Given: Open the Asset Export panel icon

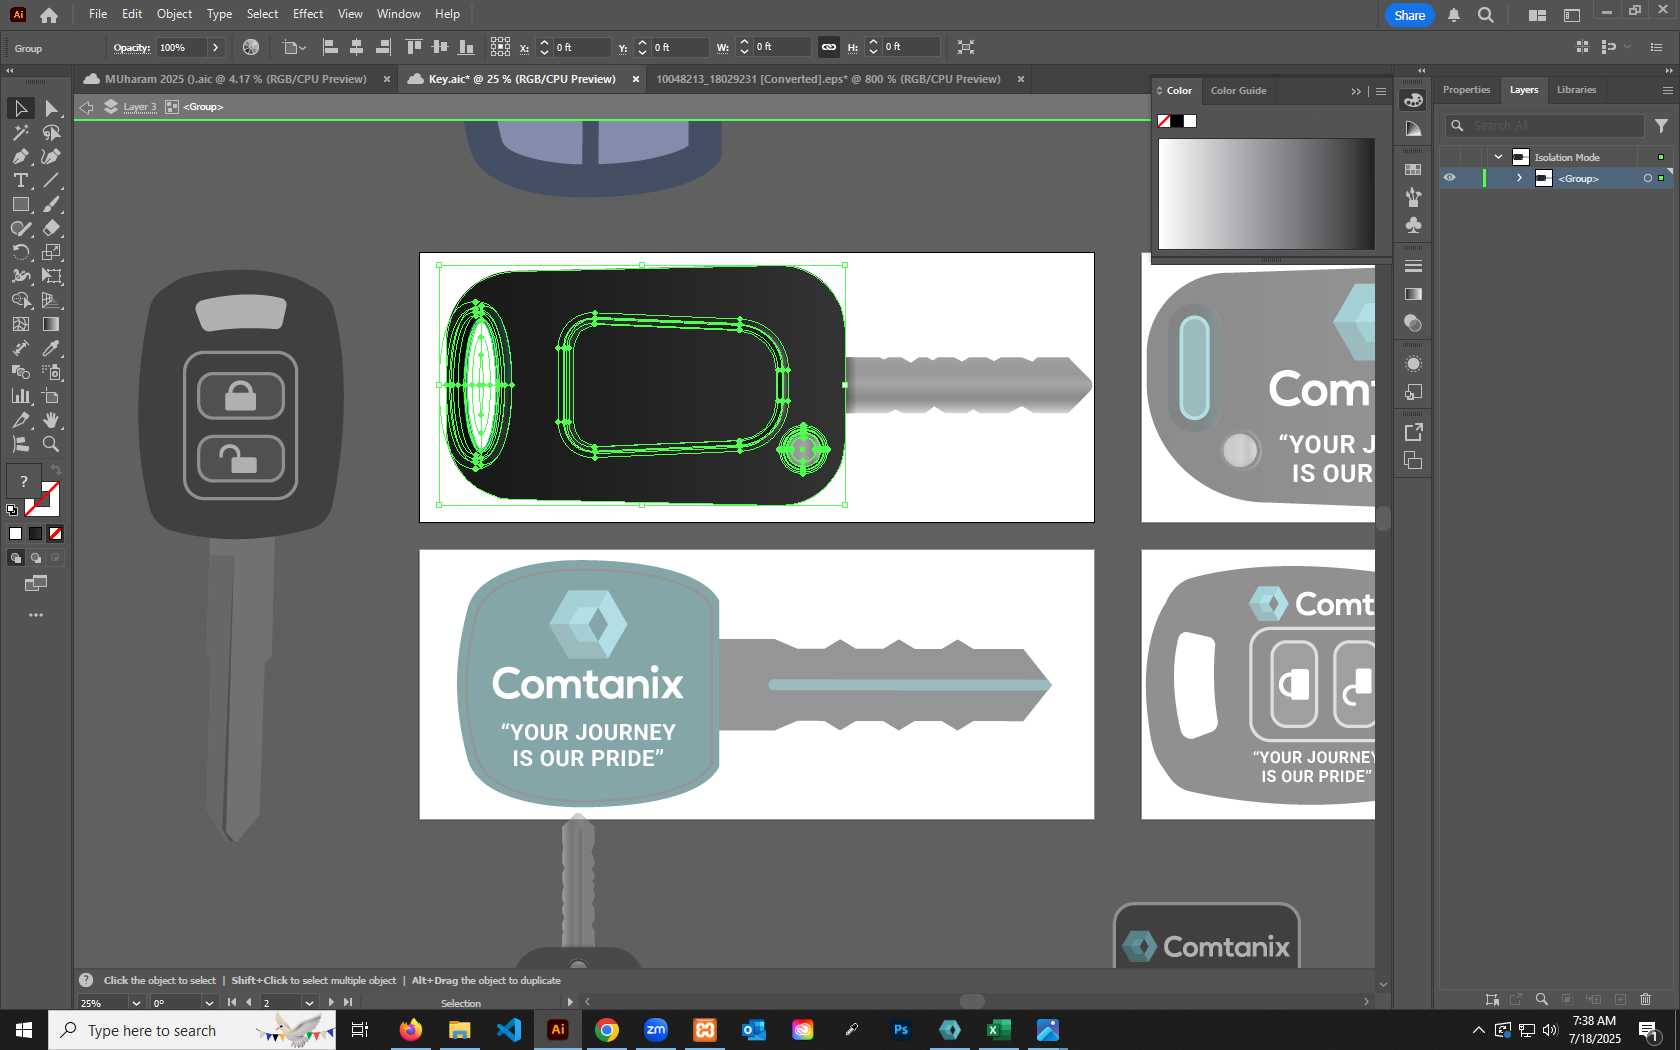Looking at the screenshot, I should point(1413,432).
